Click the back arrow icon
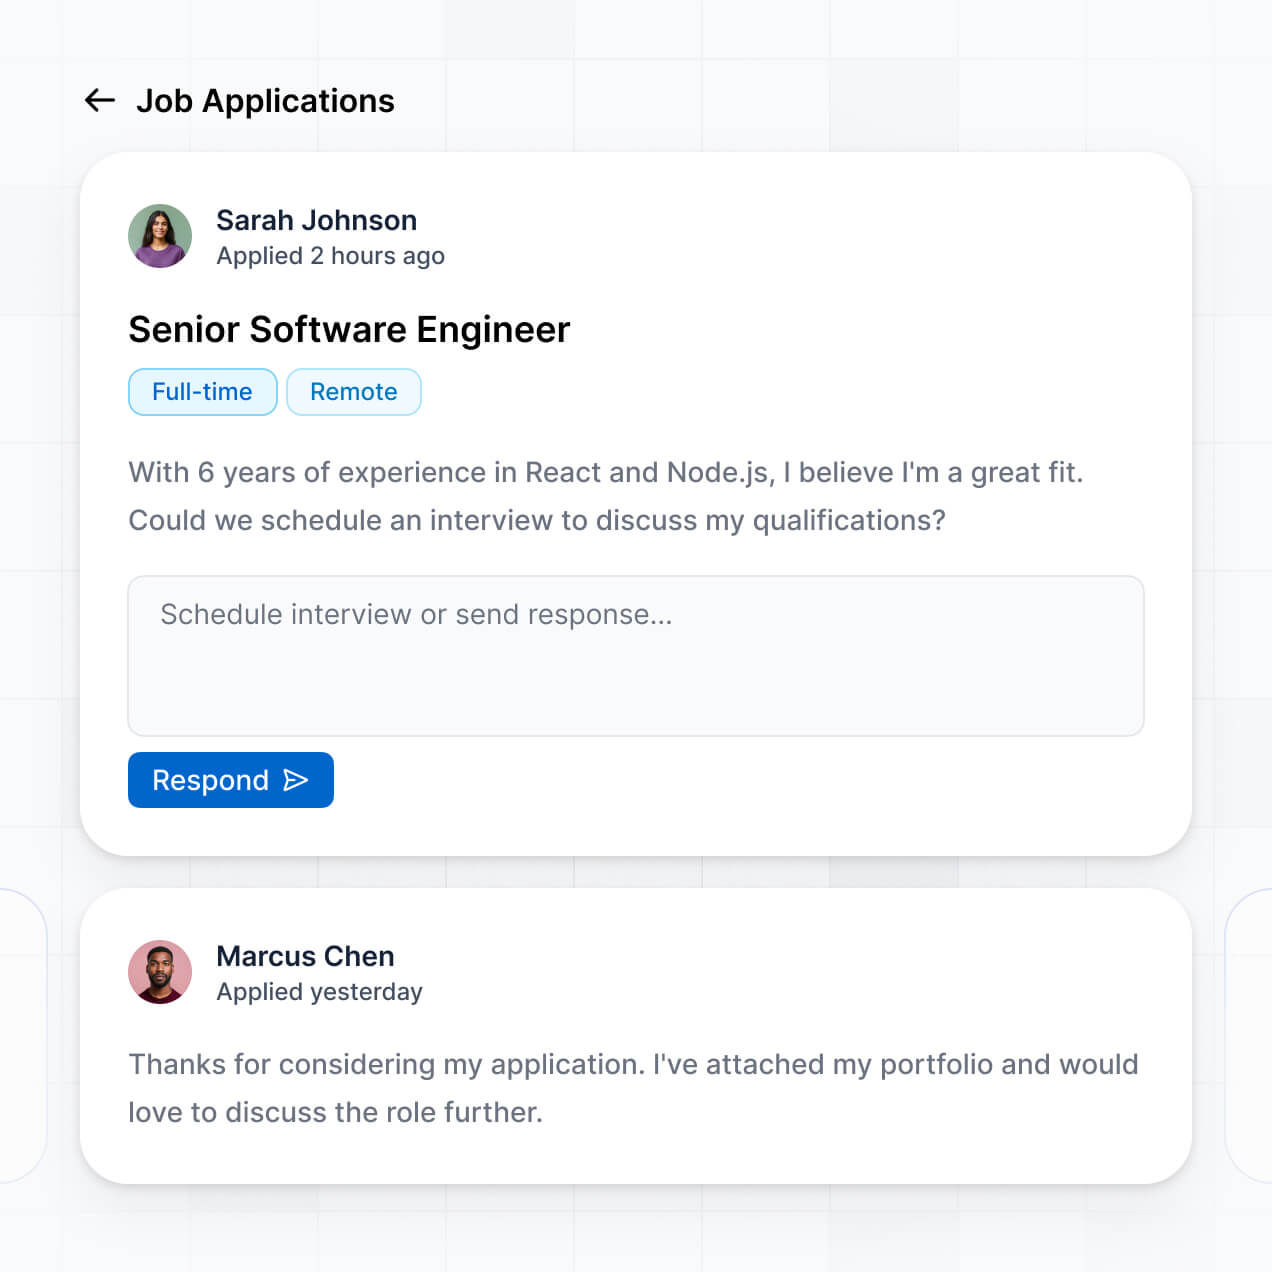This screenshot has height=1272, width=1272. click(98, 100)
